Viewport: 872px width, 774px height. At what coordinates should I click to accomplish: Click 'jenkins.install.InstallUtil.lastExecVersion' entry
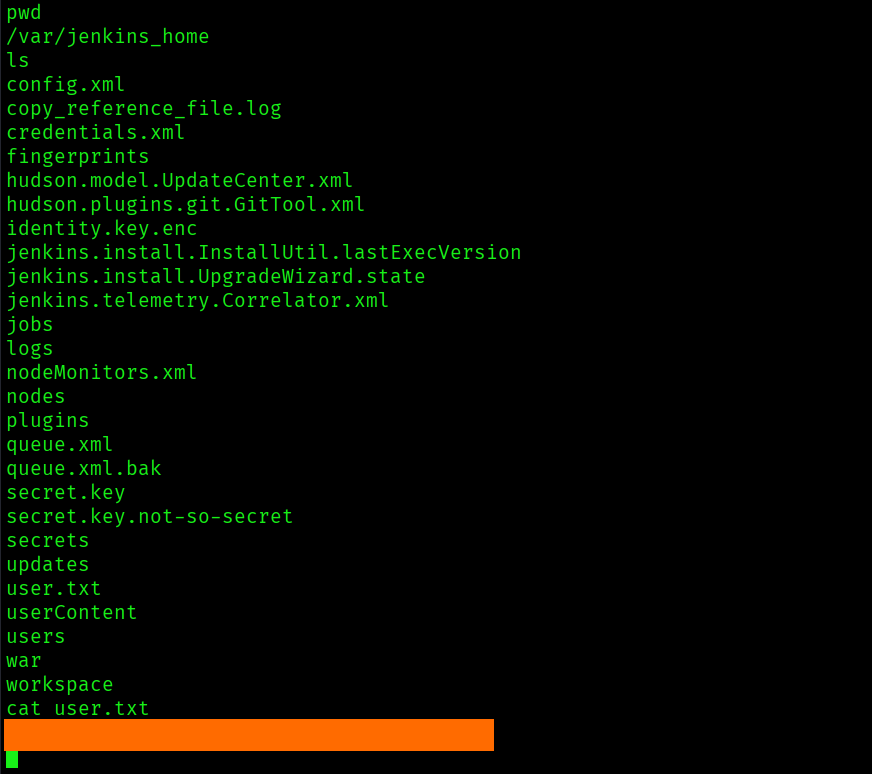pos(264,253)
